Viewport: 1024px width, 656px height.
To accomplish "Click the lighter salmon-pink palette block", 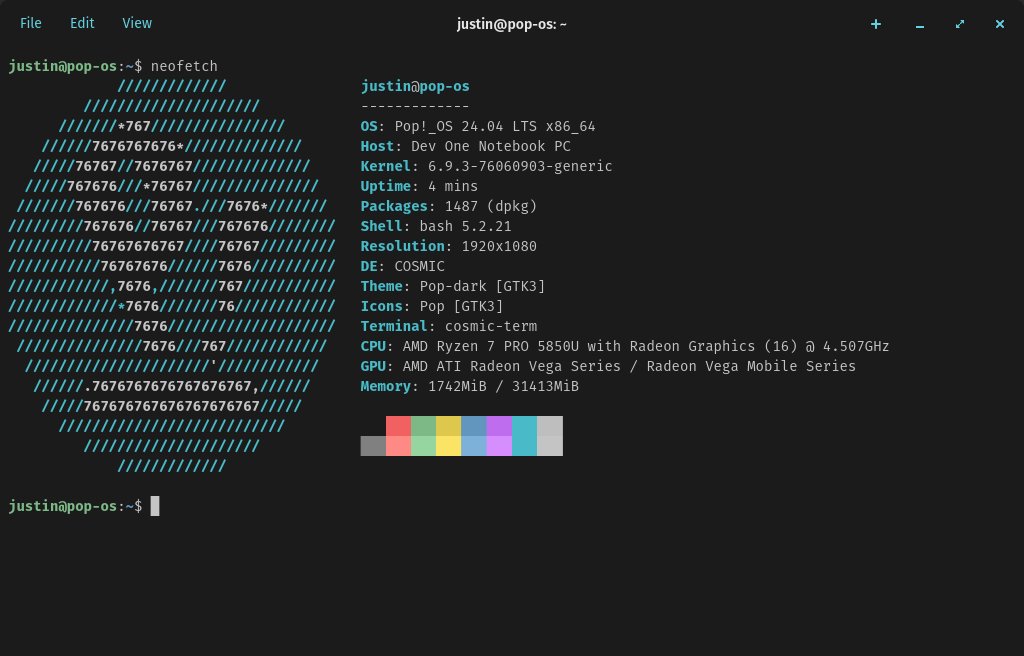I will (x=398, y=446).
